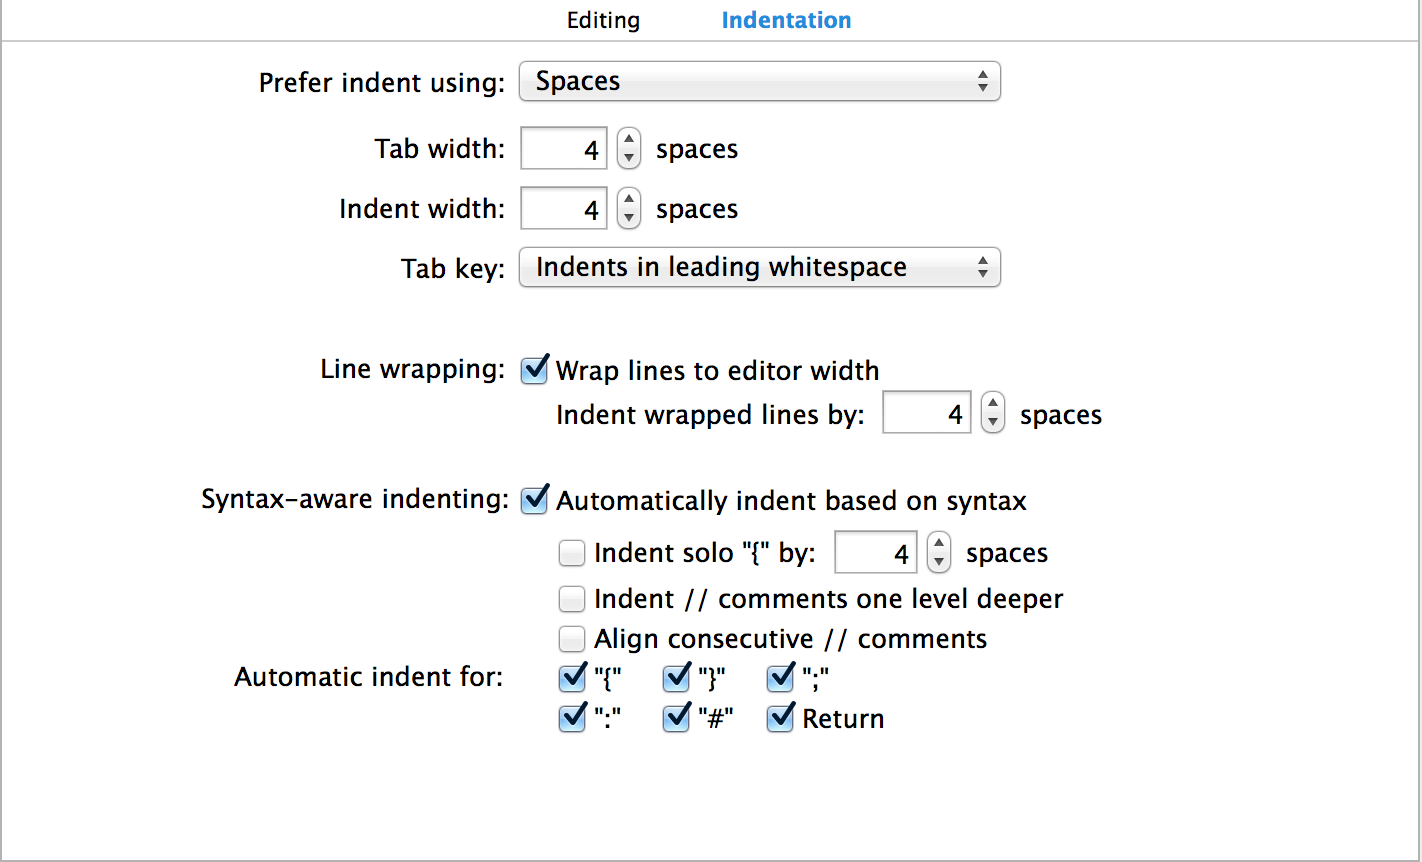This screenshot has height=862, width=1422.
Task: Open the Prefer indent using dropdown
Action: click(x=760, y=82)
